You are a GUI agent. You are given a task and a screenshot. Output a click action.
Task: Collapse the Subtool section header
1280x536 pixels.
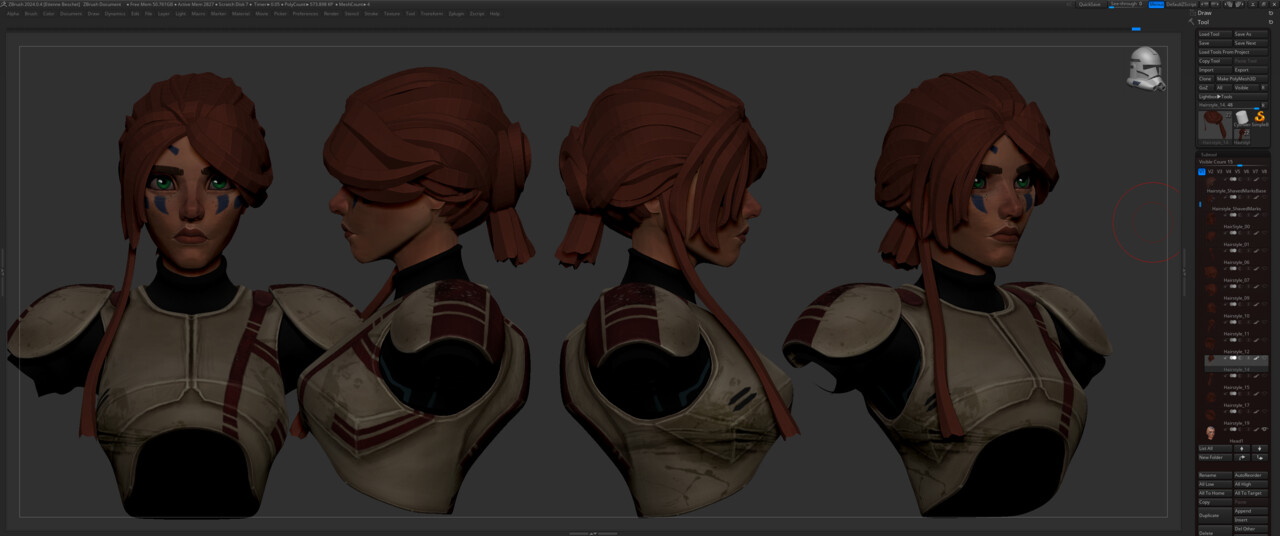1208,154
